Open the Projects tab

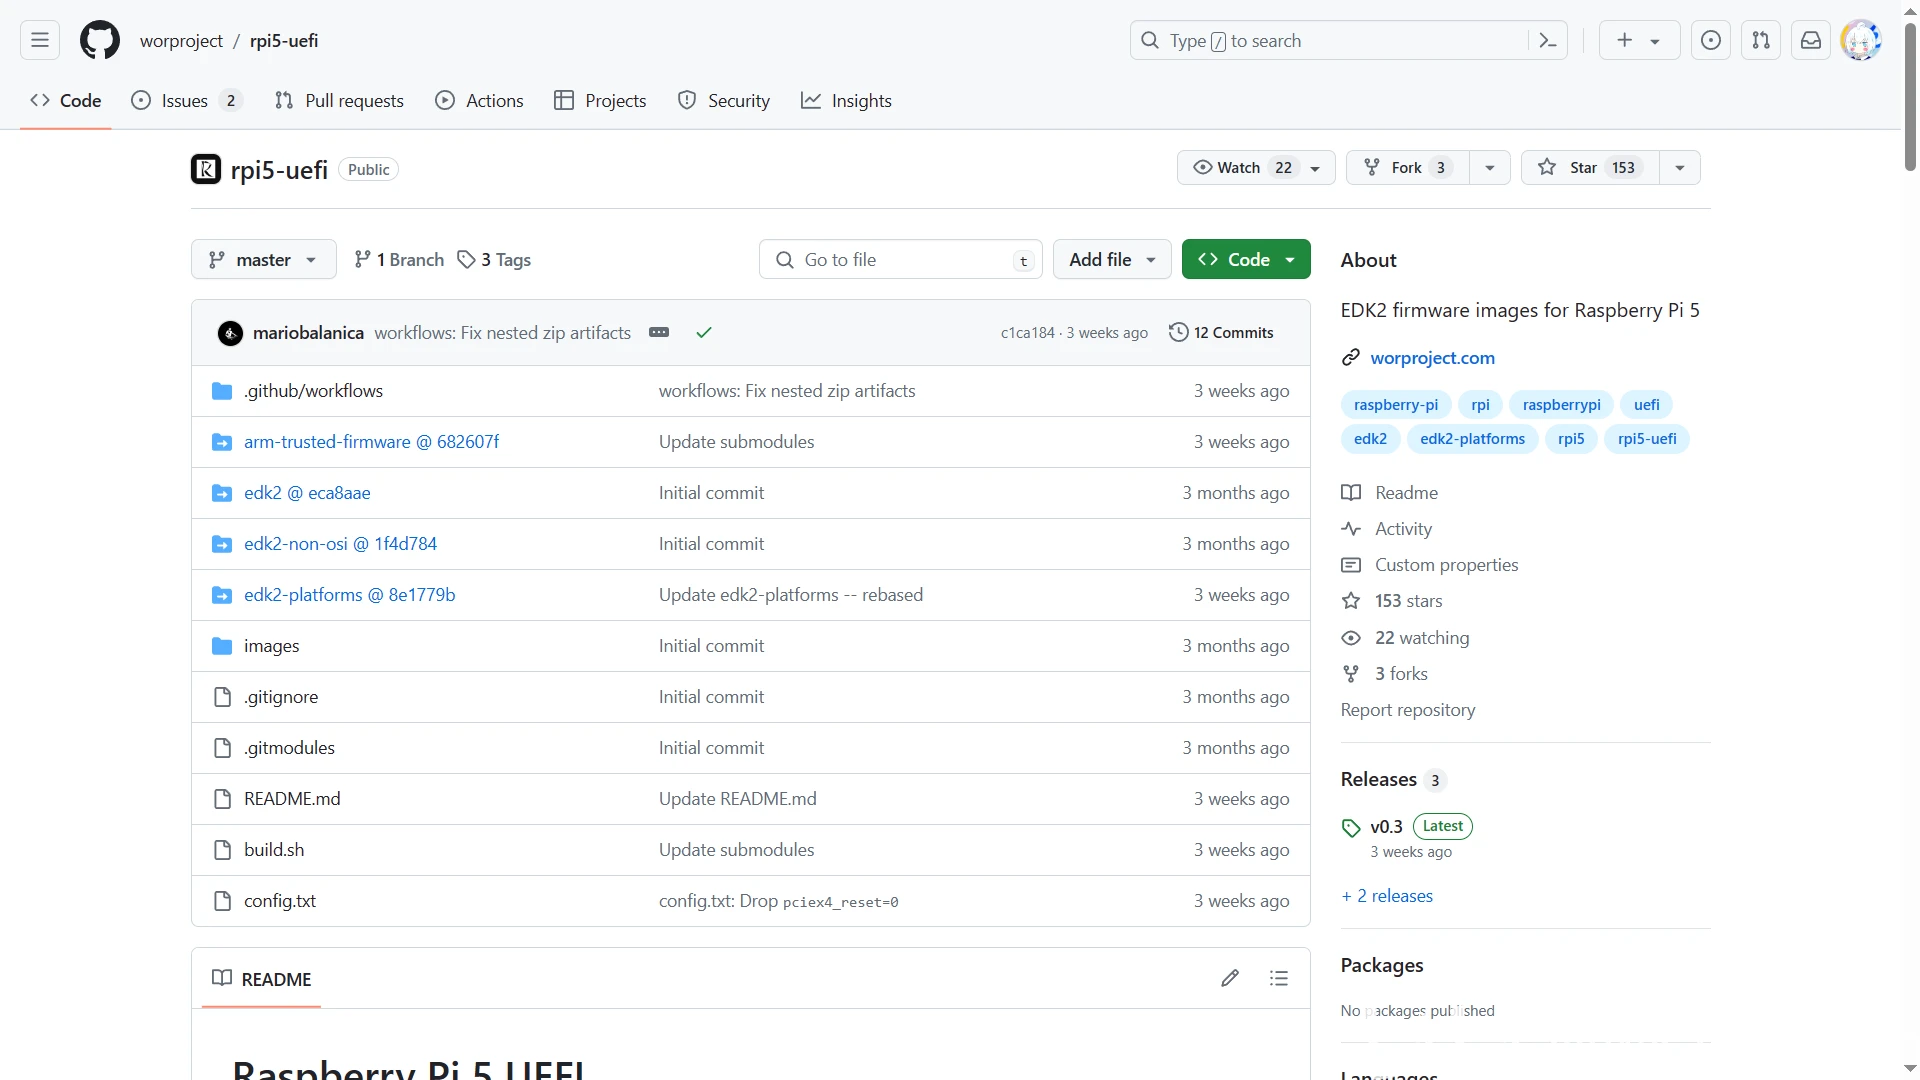(x=600, y=101)
